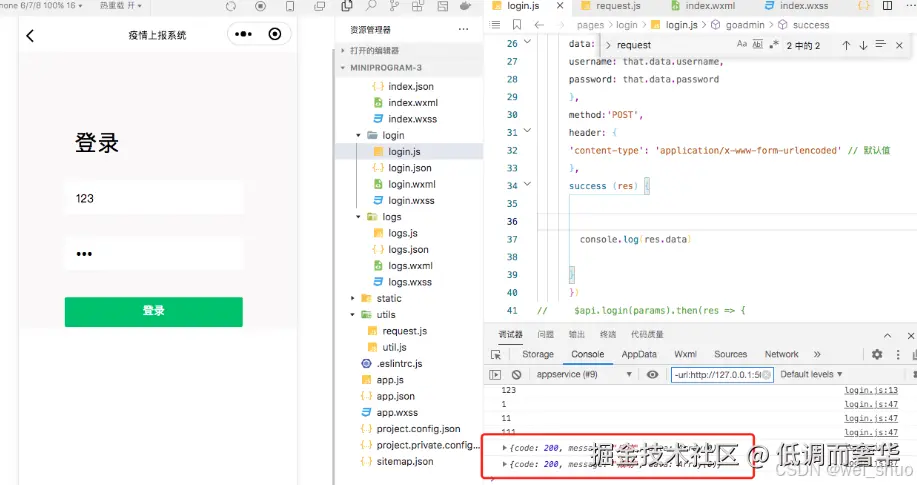917x485 pixels.
Task: Go back in the simulator page
Action: click(x=30, y=36)
